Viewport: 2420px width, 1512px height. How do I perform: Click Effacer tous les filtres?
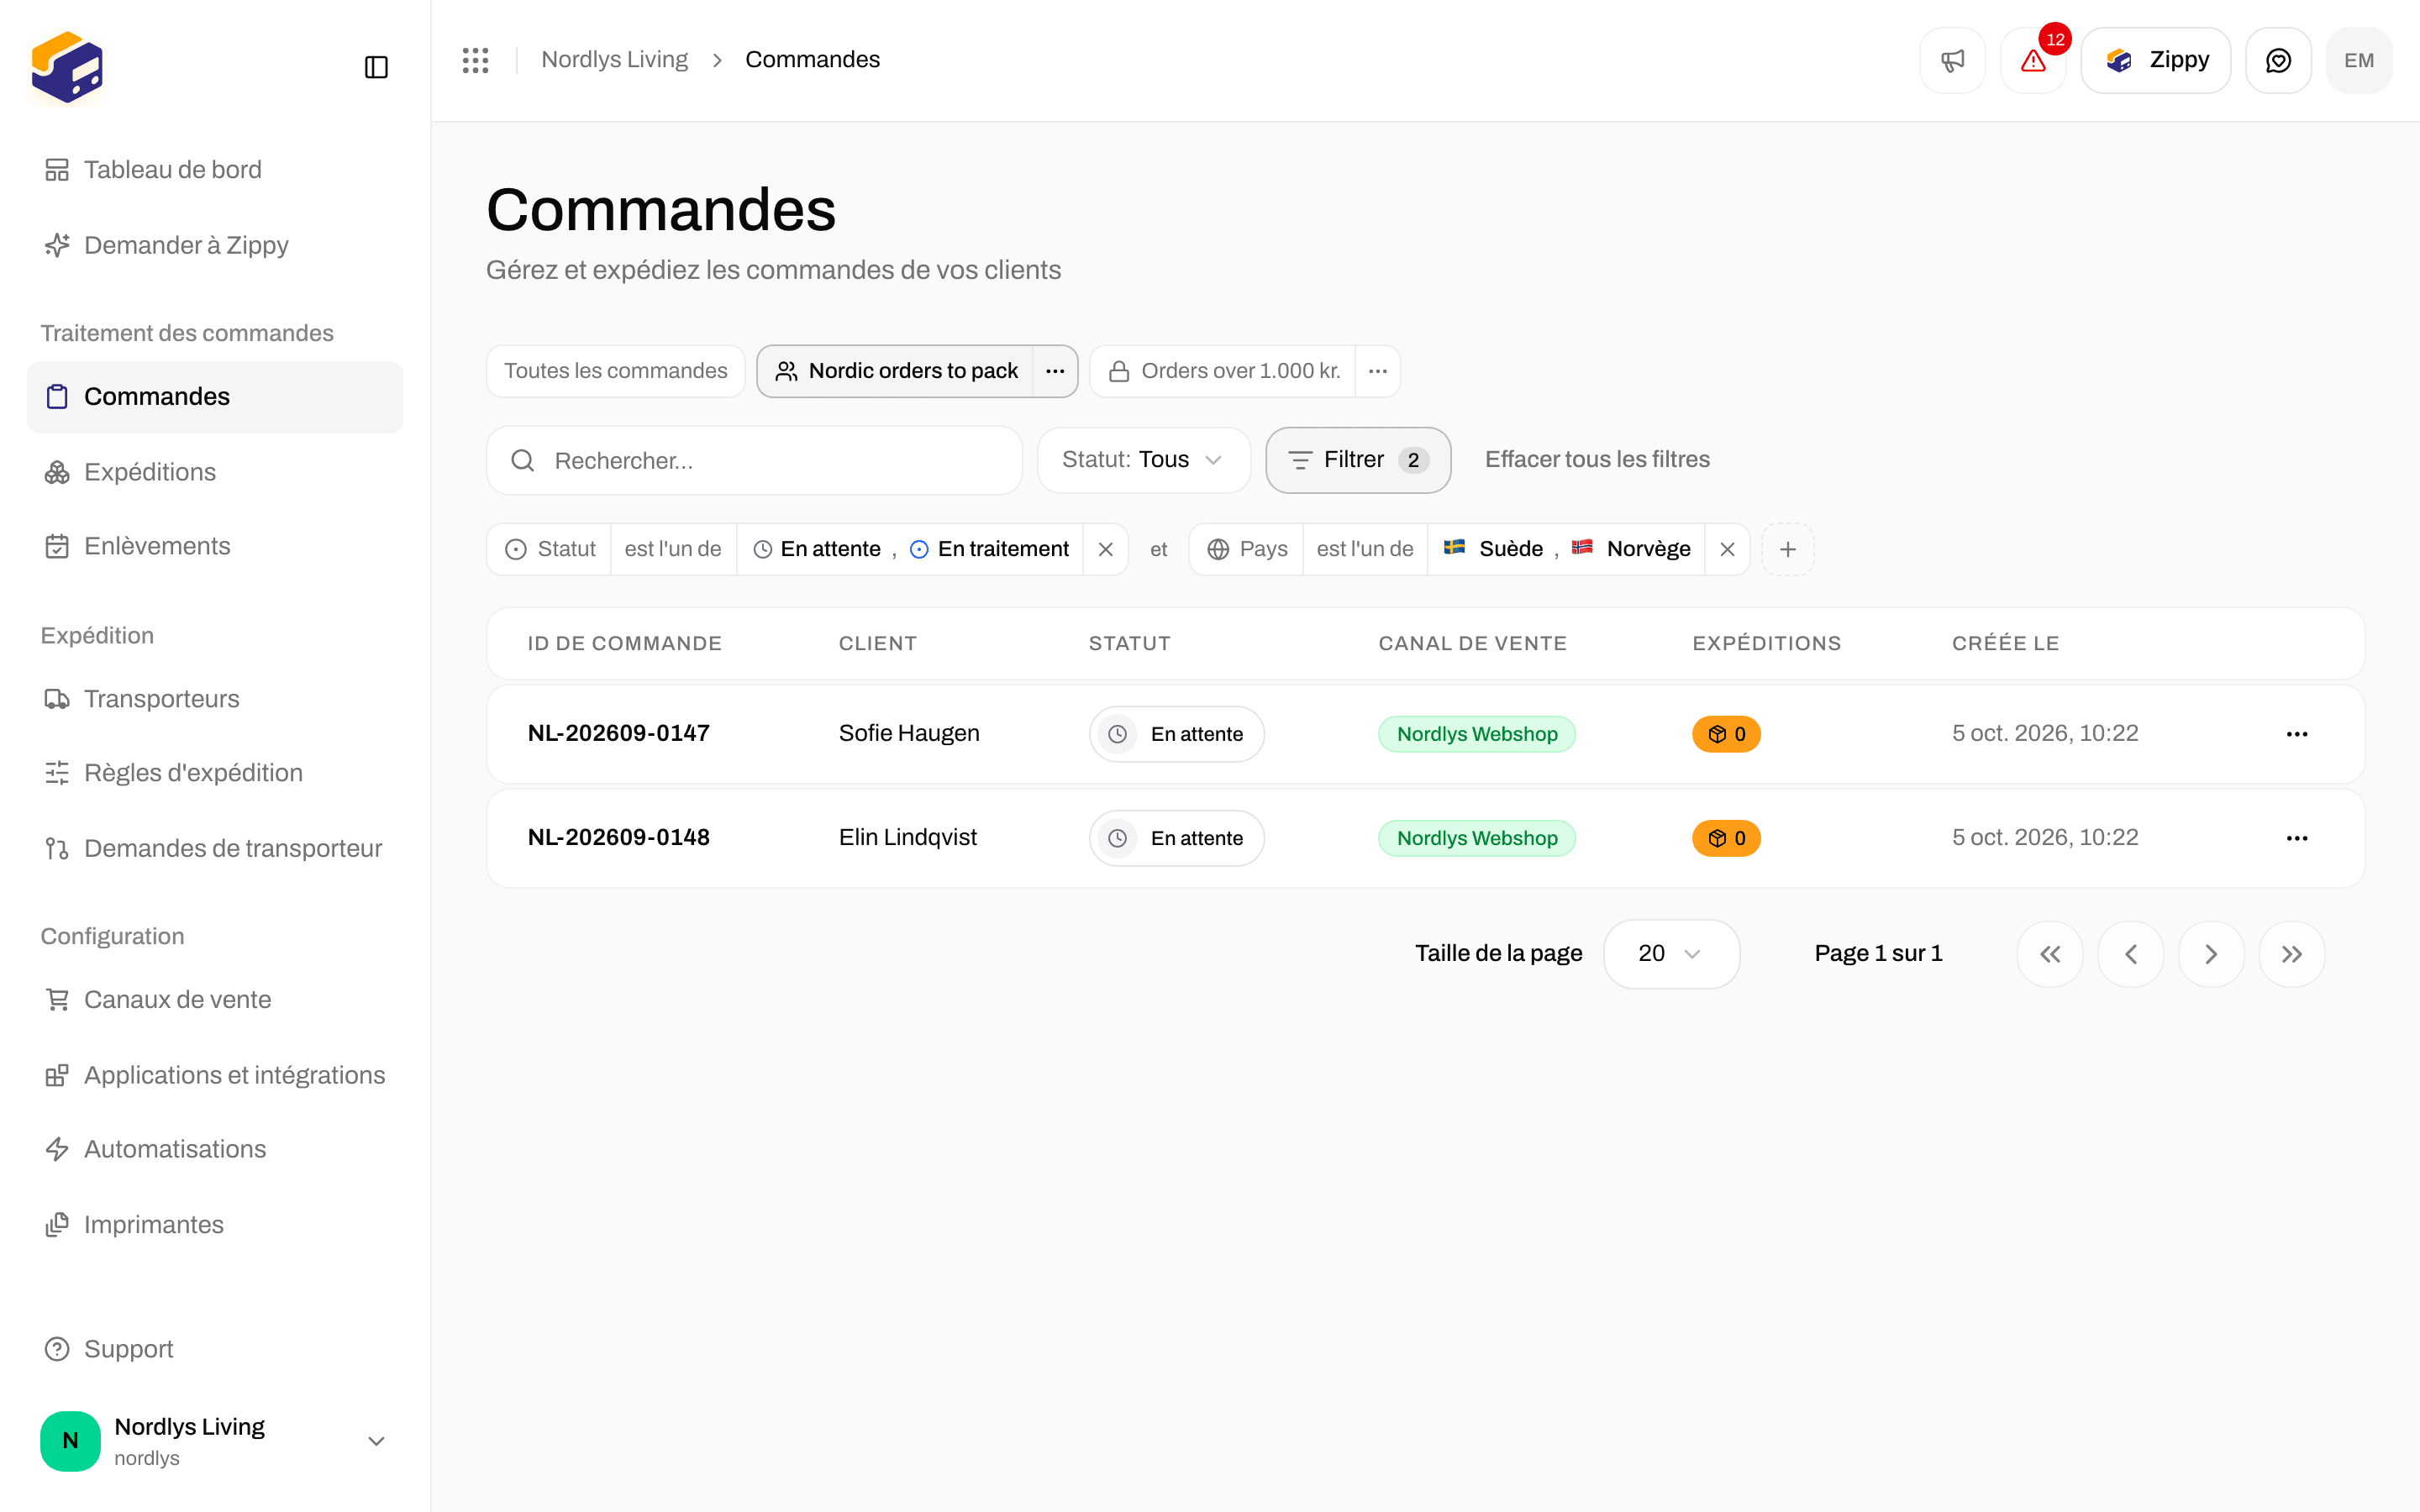click(x=1597, y=459)
